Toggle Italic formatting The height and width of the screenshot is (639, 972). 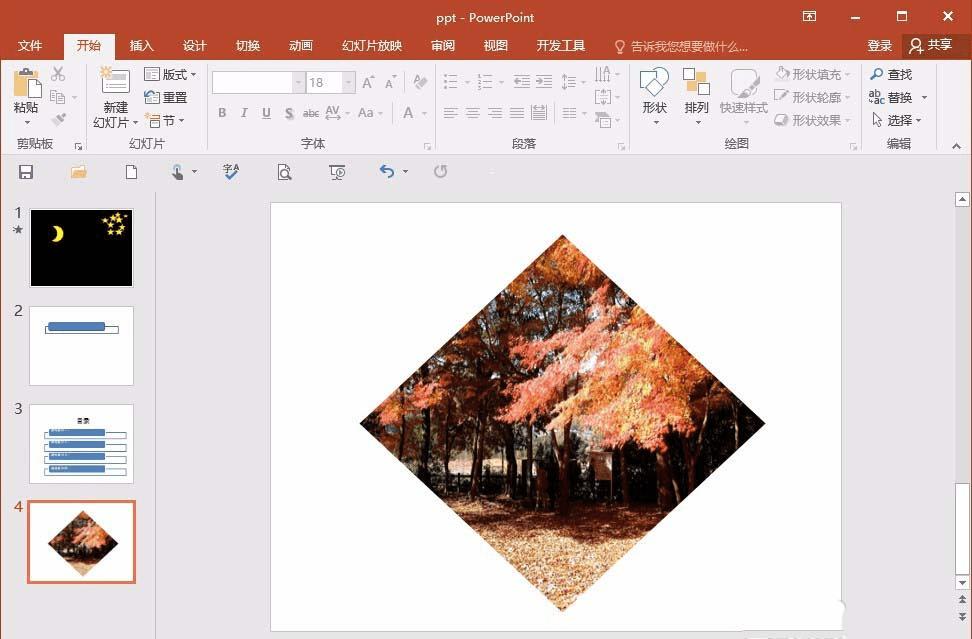244,113
